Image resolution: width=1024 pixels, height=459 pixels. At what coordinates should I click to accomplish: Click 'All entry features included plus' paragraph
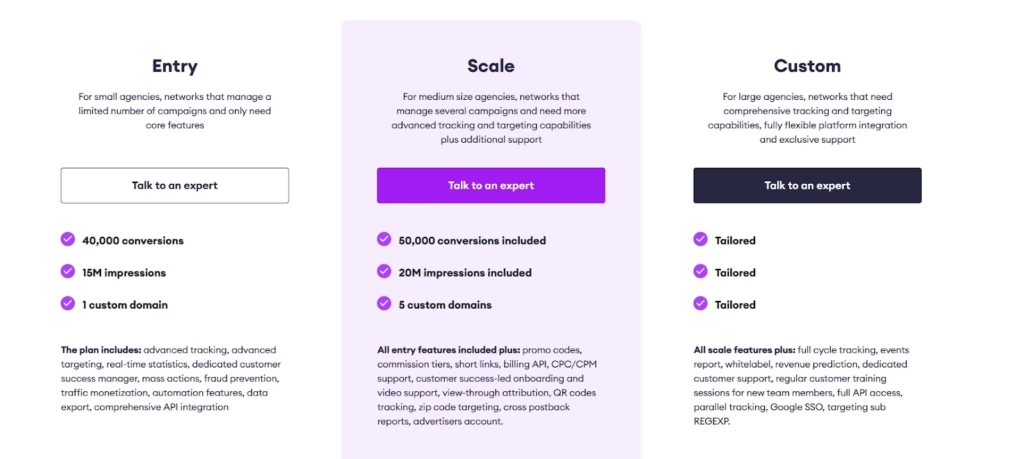click(490, 386)
